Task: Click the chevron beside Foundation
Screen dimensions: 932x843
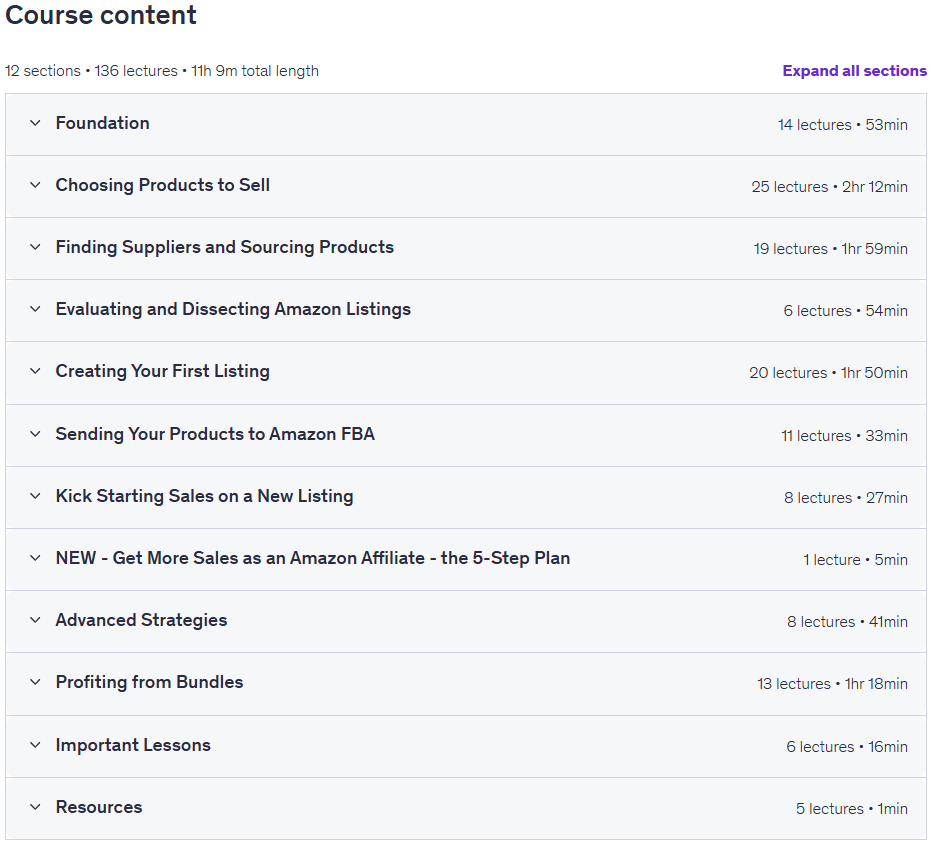Action: 35,123
